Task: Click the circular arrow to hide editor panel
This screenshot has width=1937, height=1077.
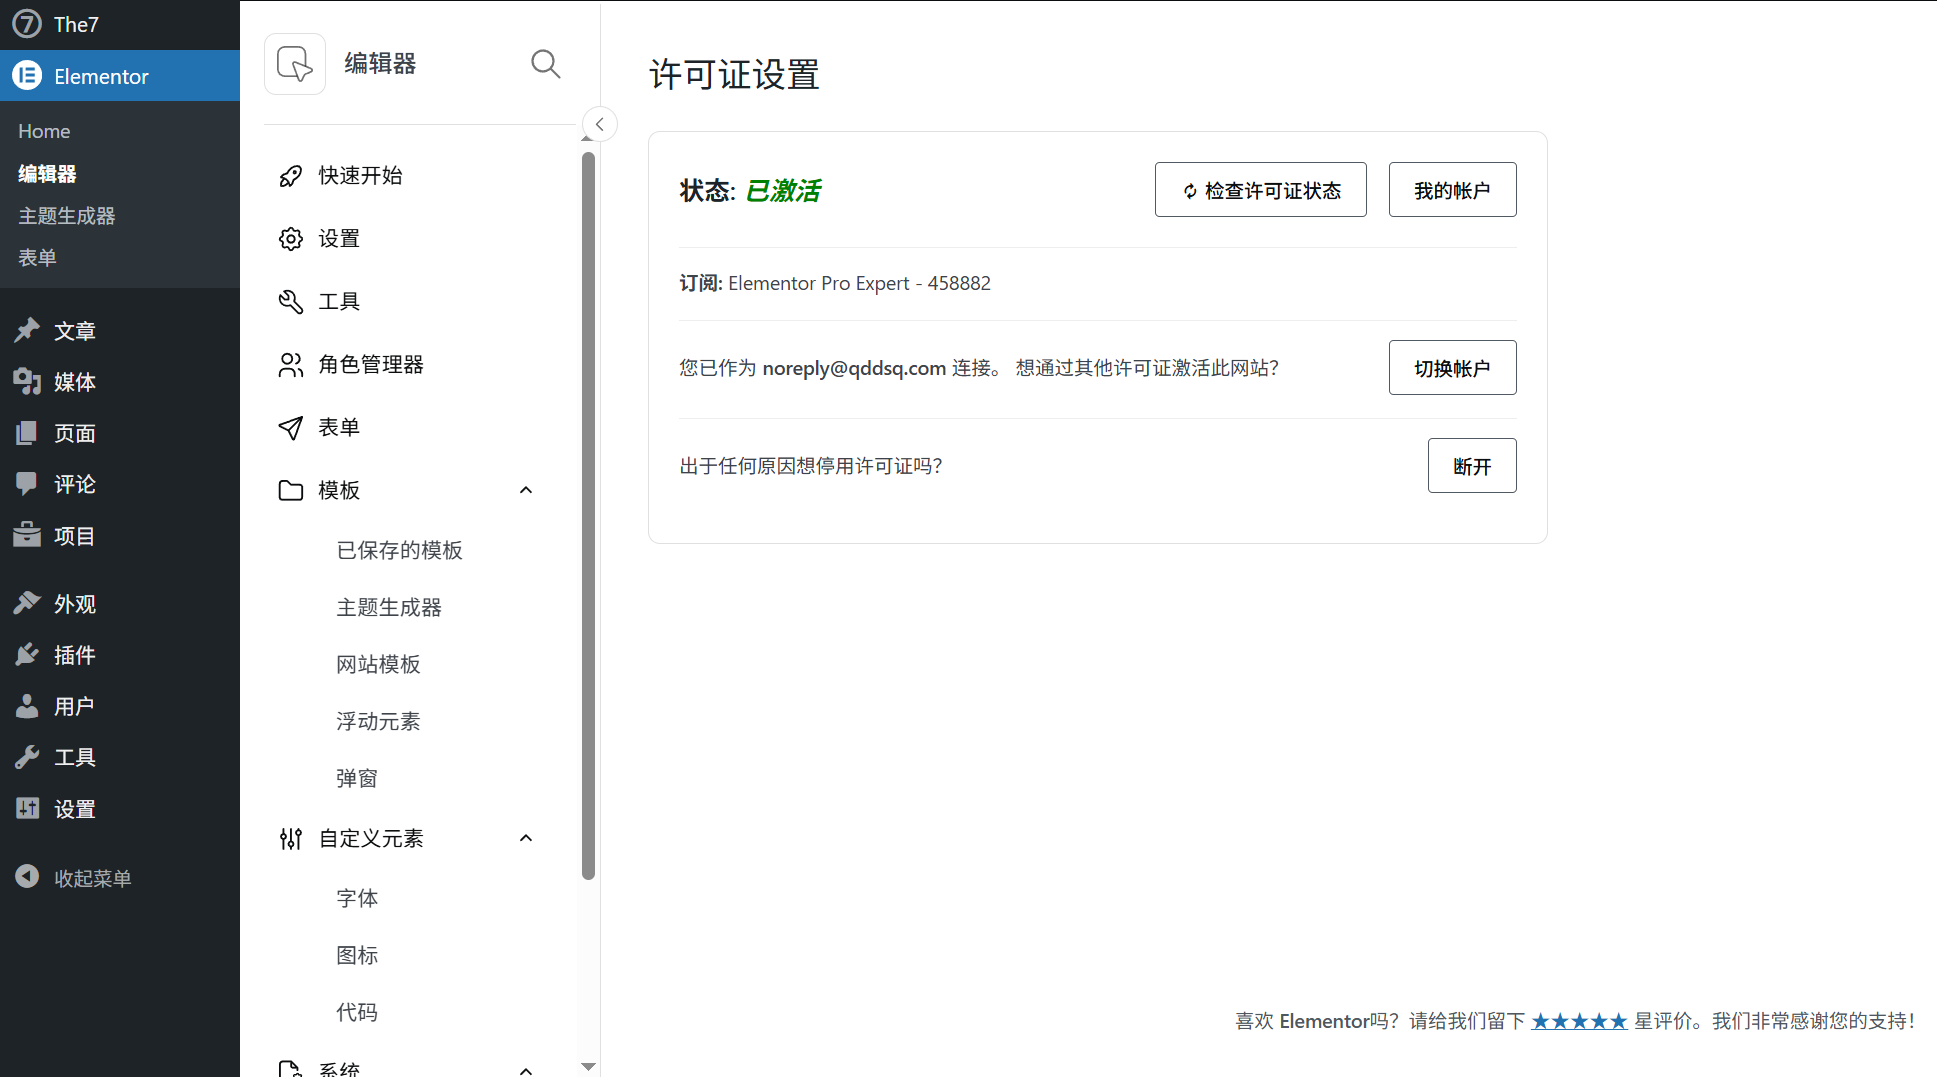Action: click(x=599, y=123)
